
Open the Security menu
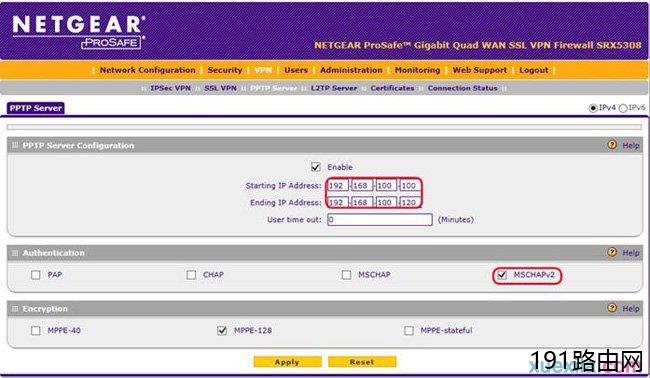tap(225, 70)
